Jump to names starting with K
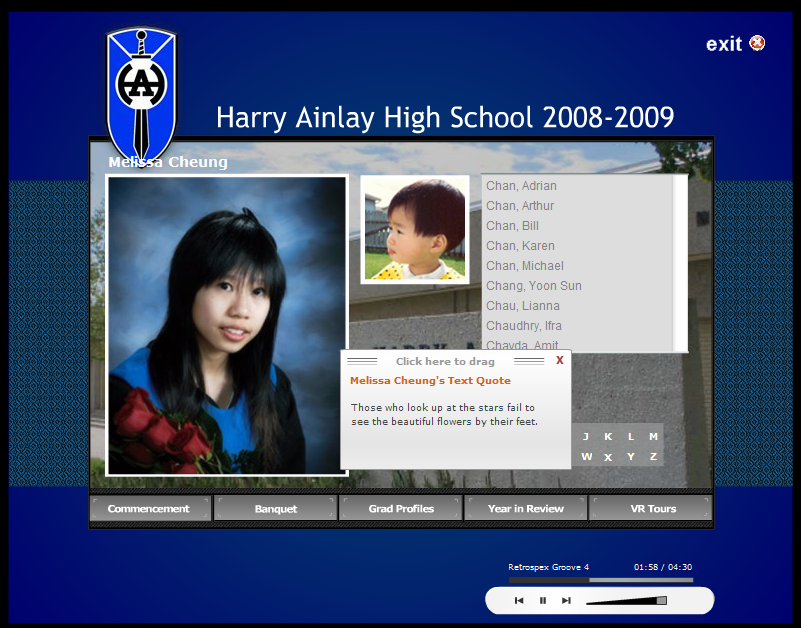 point(608,436)
